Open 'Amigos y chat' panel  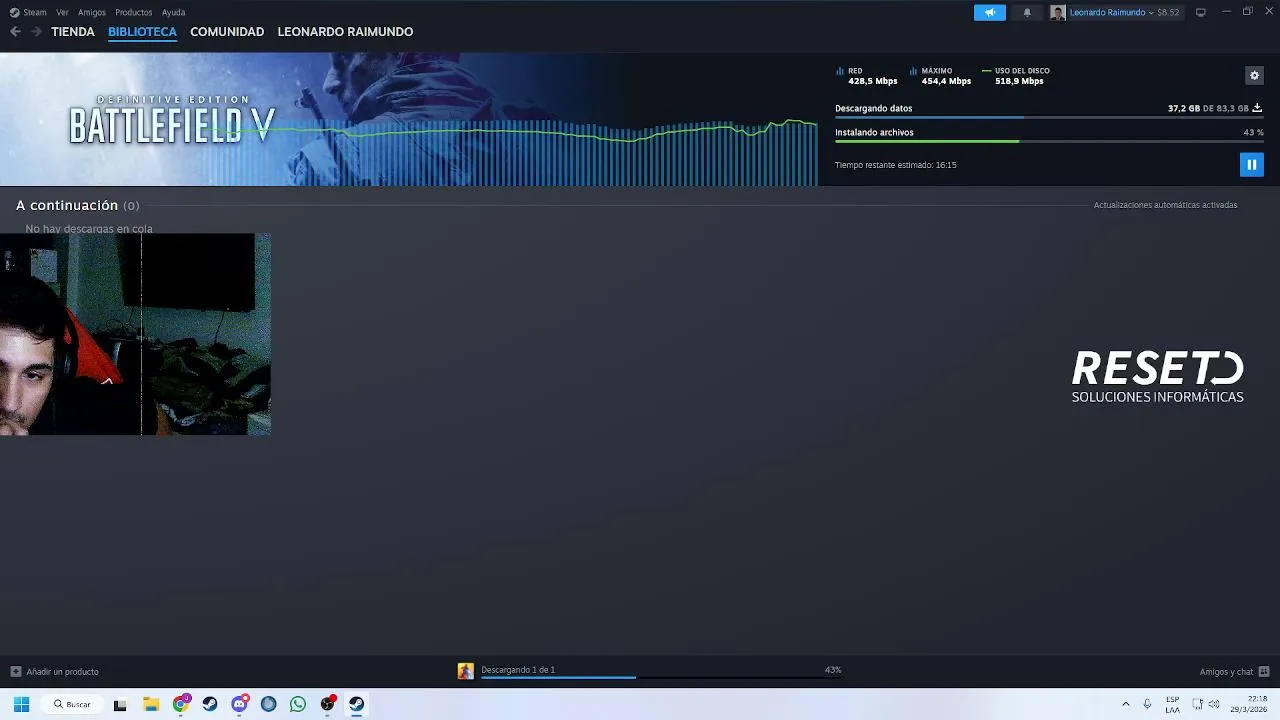pos(1226,672)
